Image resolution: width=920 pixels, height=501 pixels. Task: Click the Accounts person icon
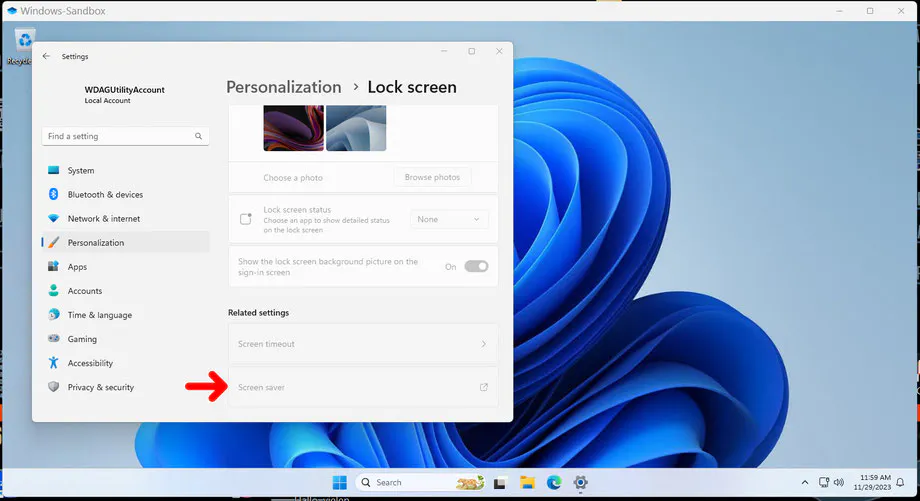click(x=53, y=290)
